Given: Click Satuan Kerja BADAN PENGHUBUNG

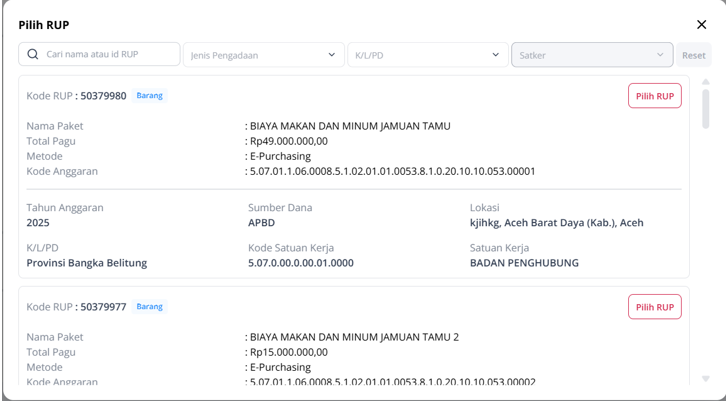Looking at the screenshot, I should (x=524, y=263).
